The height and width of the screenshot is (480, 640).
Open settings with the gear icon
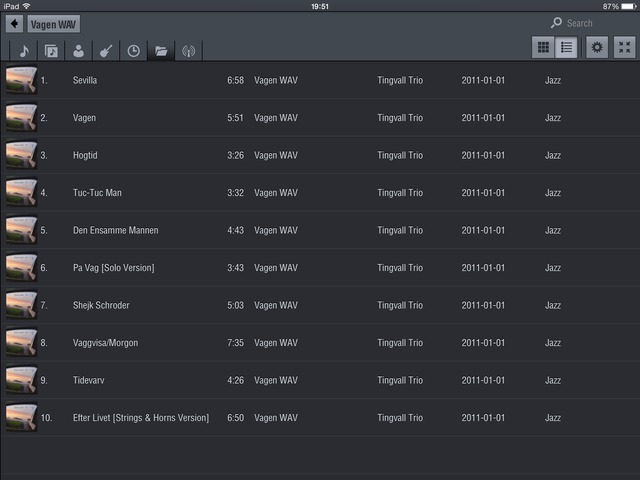pos(597,47)
